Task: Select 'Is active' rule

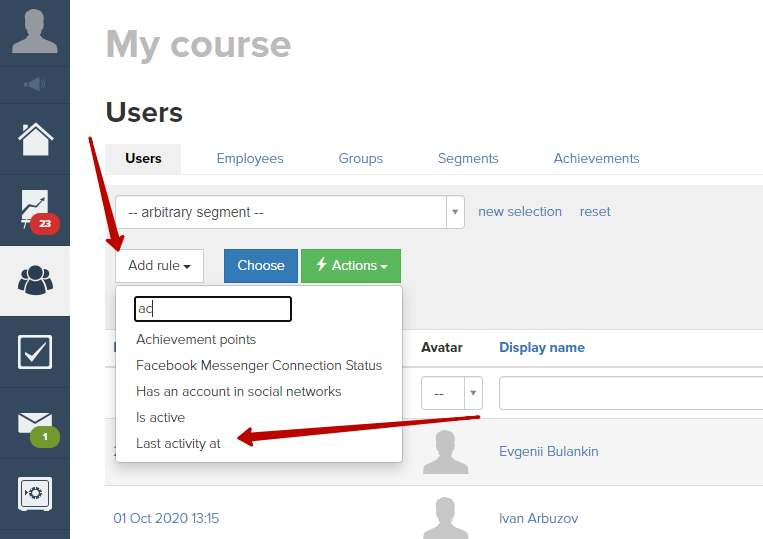Action: click(x=161, y=417)
